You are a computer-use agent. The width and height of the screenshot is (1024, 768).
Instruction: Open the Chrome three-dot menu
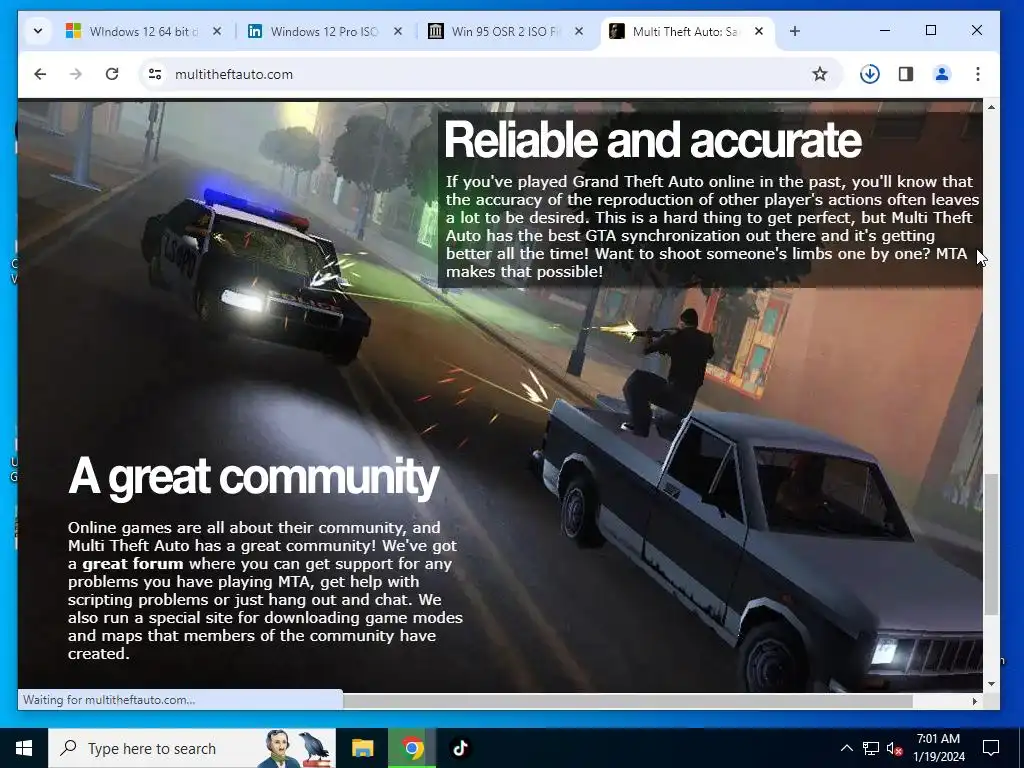click(978, 74)
